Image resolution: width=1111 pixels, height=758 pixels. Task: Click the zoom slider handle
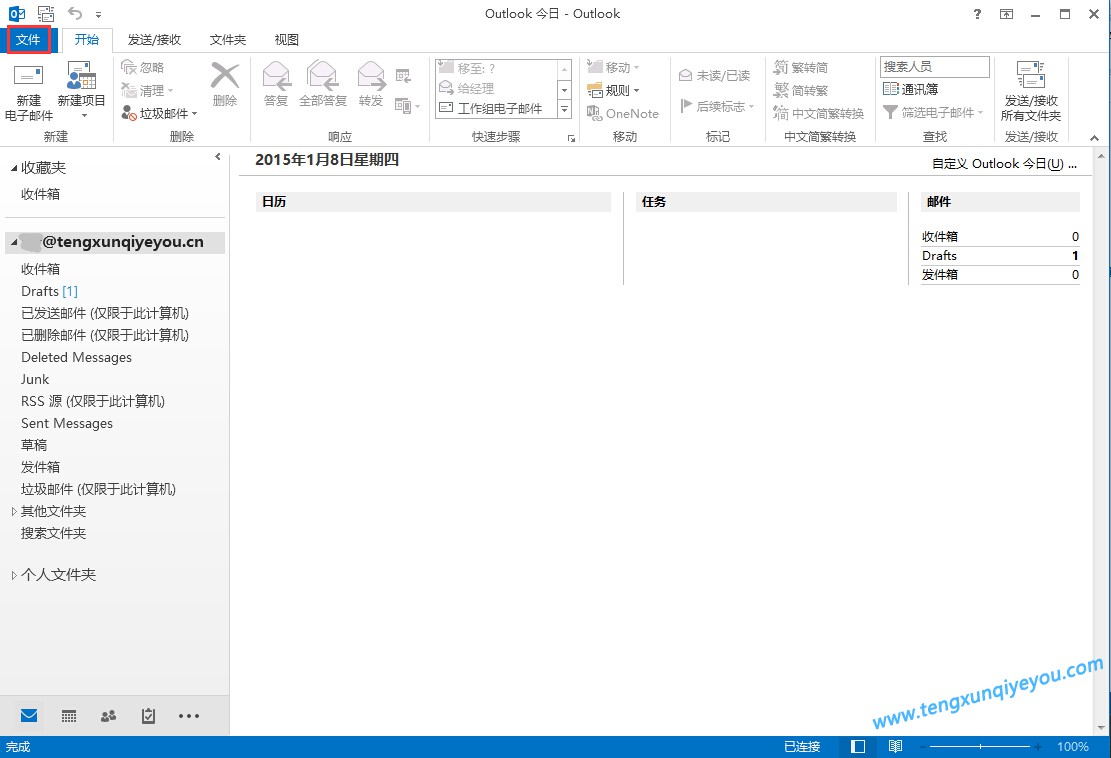(x=980, y=747)
